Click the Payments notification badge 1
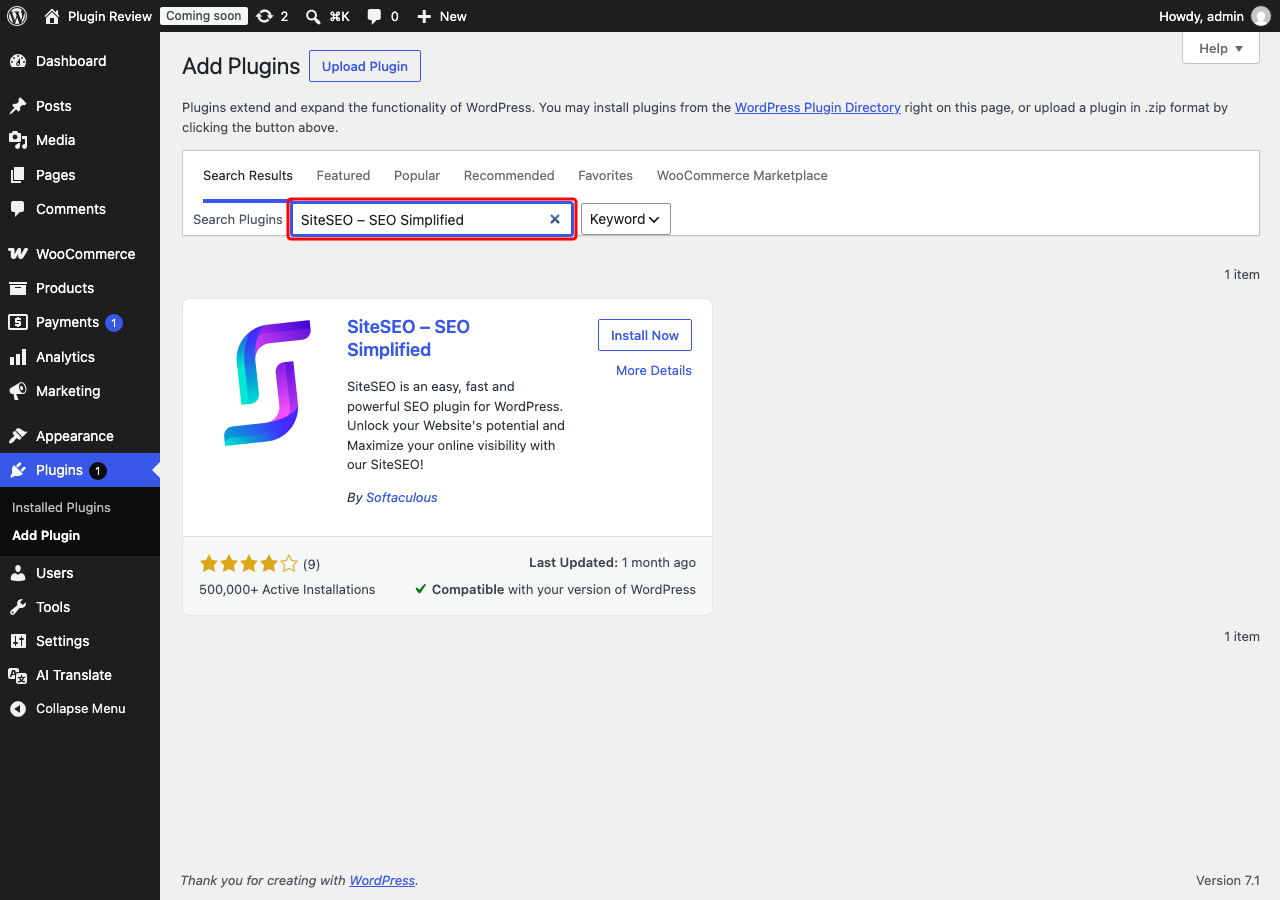This screenshot has width=1280, height=900. point(114,322)
